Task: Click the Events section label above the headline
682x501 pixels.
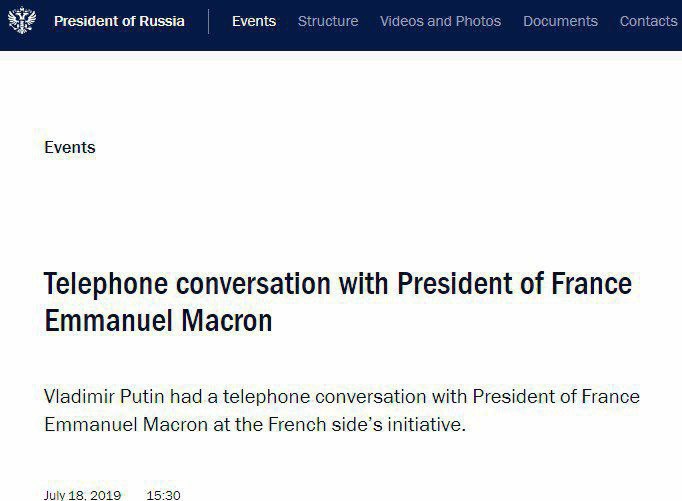Action: (70, 147)
